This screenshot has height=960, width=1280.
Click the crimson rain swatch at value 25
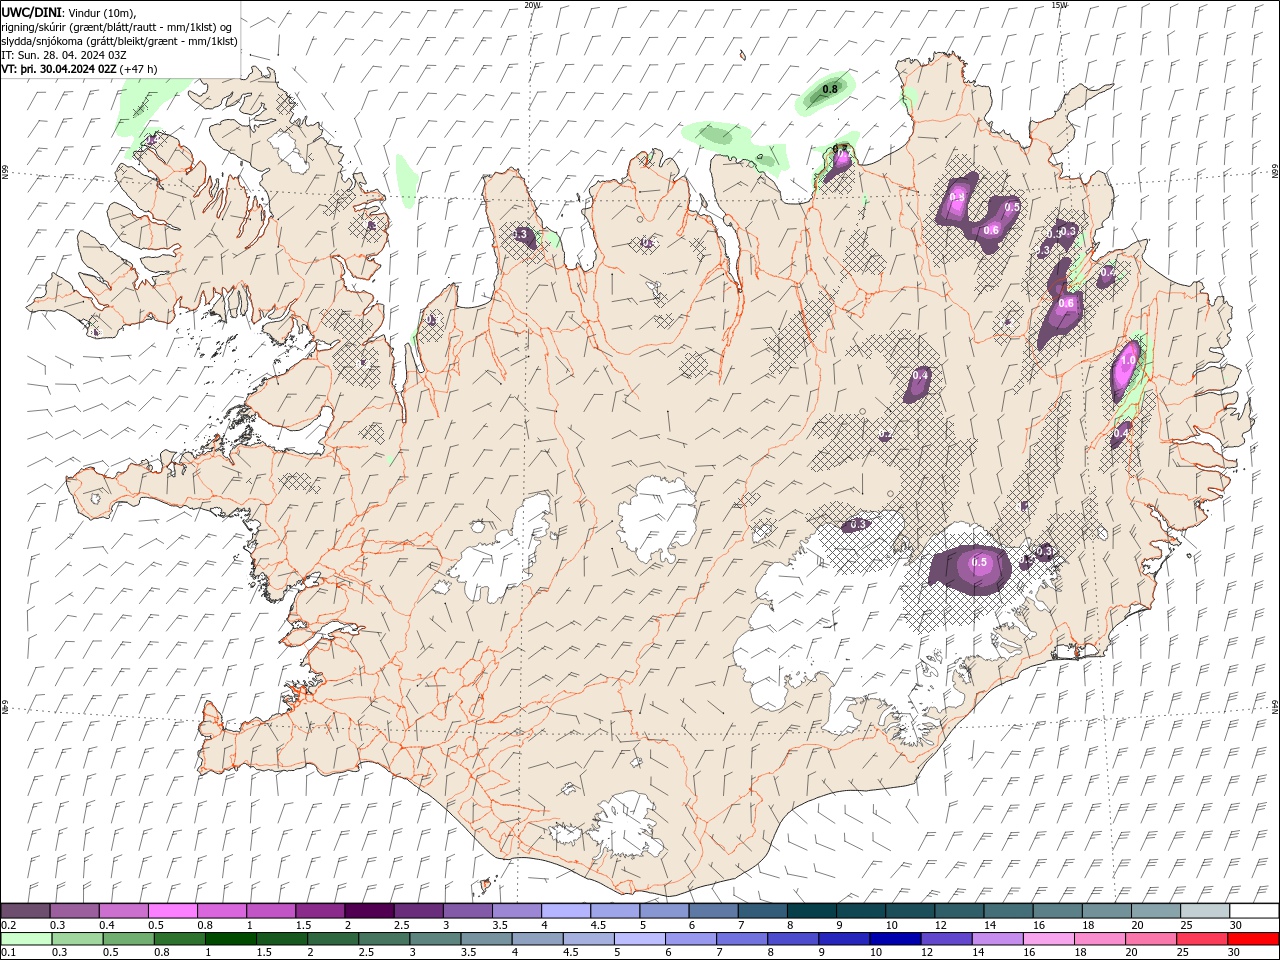click(1204, 939)
